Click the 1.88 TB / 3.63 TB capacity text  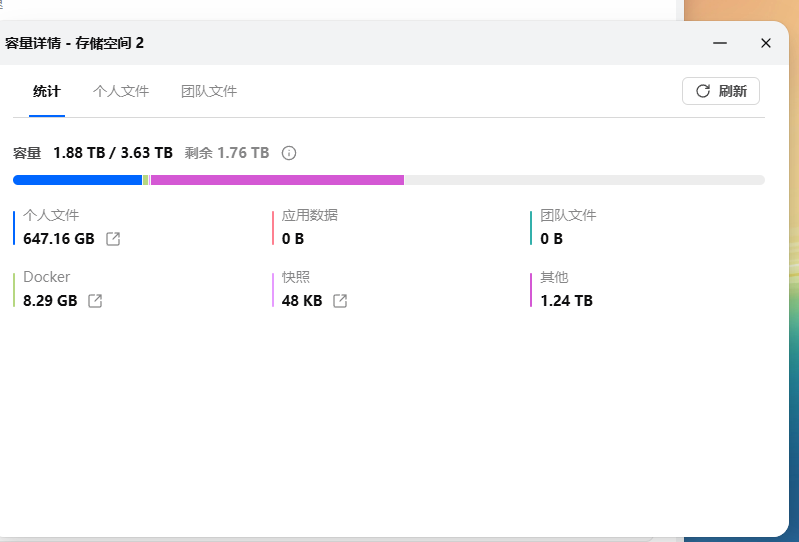(x=113, y=153)
